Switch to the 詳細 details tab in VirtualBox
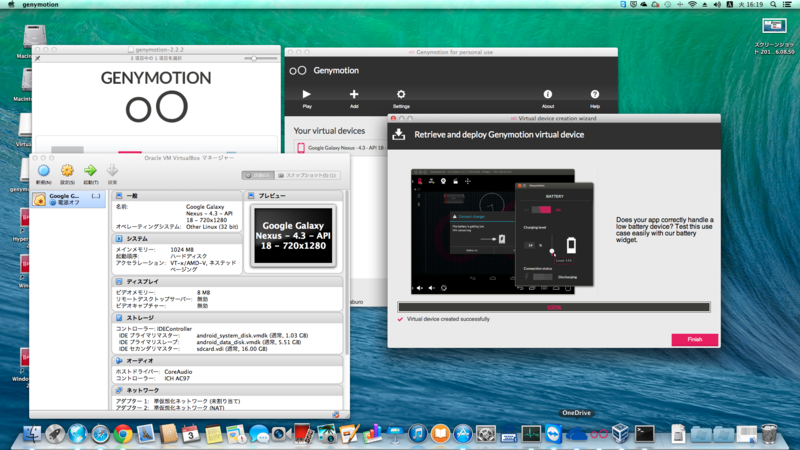Screen dimensions: 800x450 258,175
